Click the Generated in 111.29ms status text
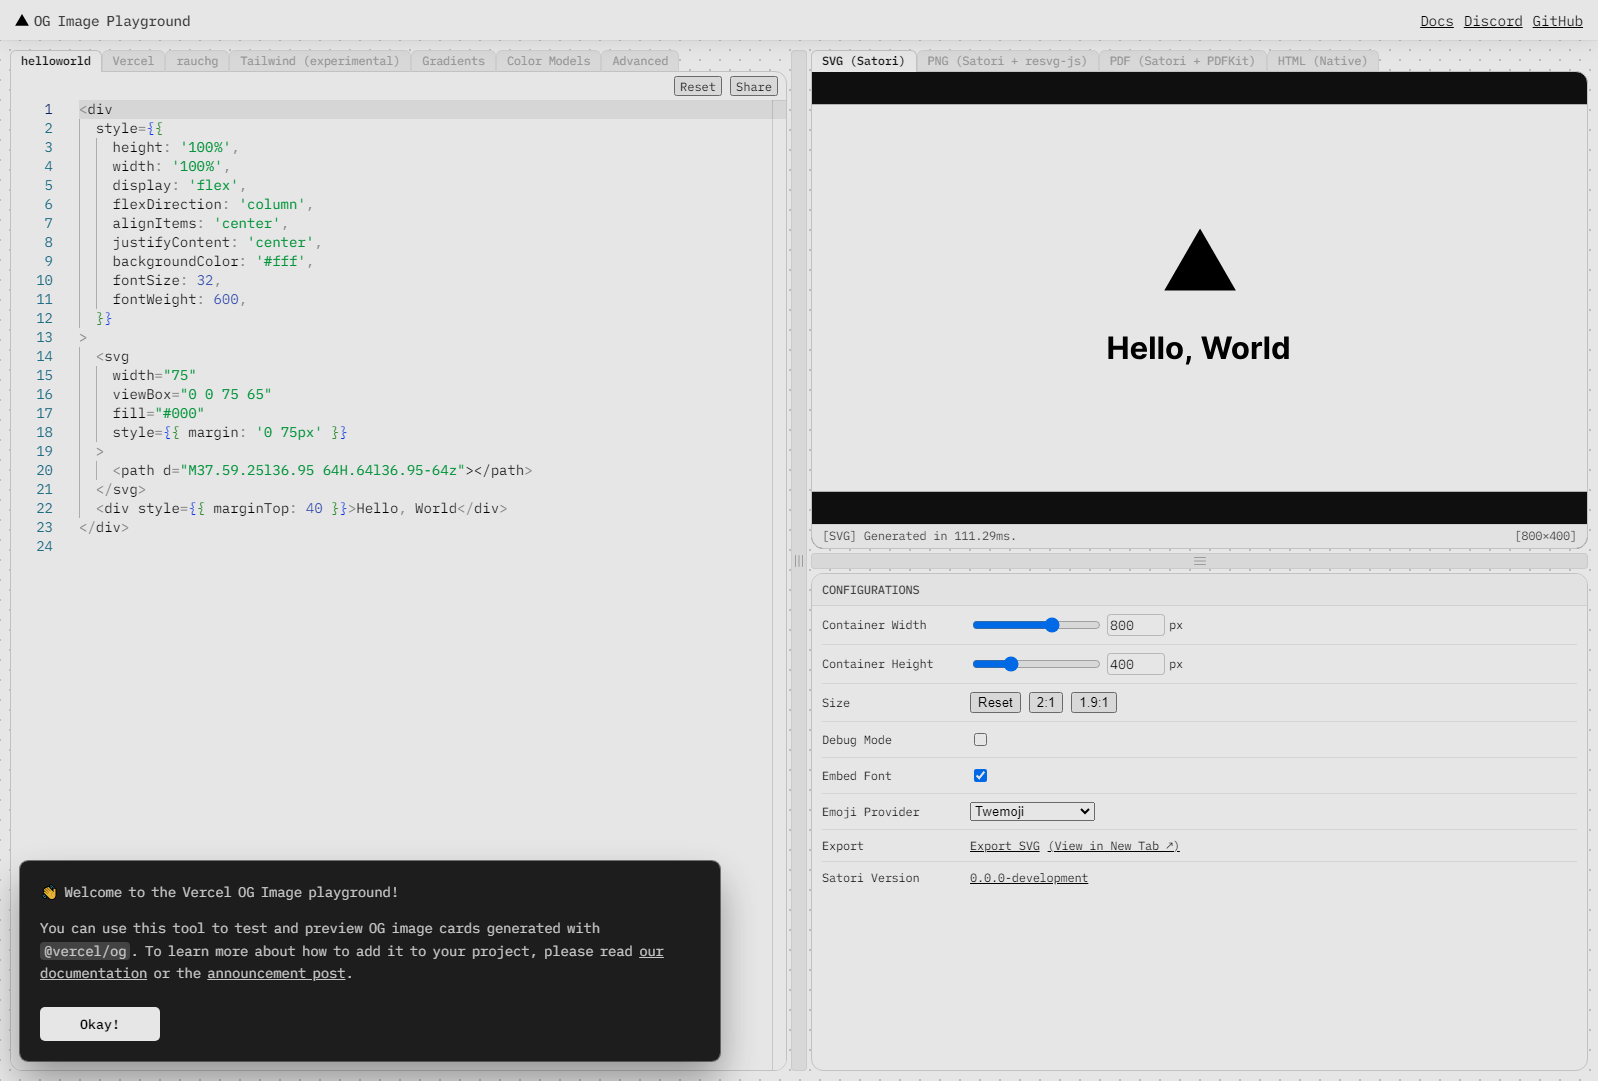Screen dimensions: 1598x1081 [919, 536]
